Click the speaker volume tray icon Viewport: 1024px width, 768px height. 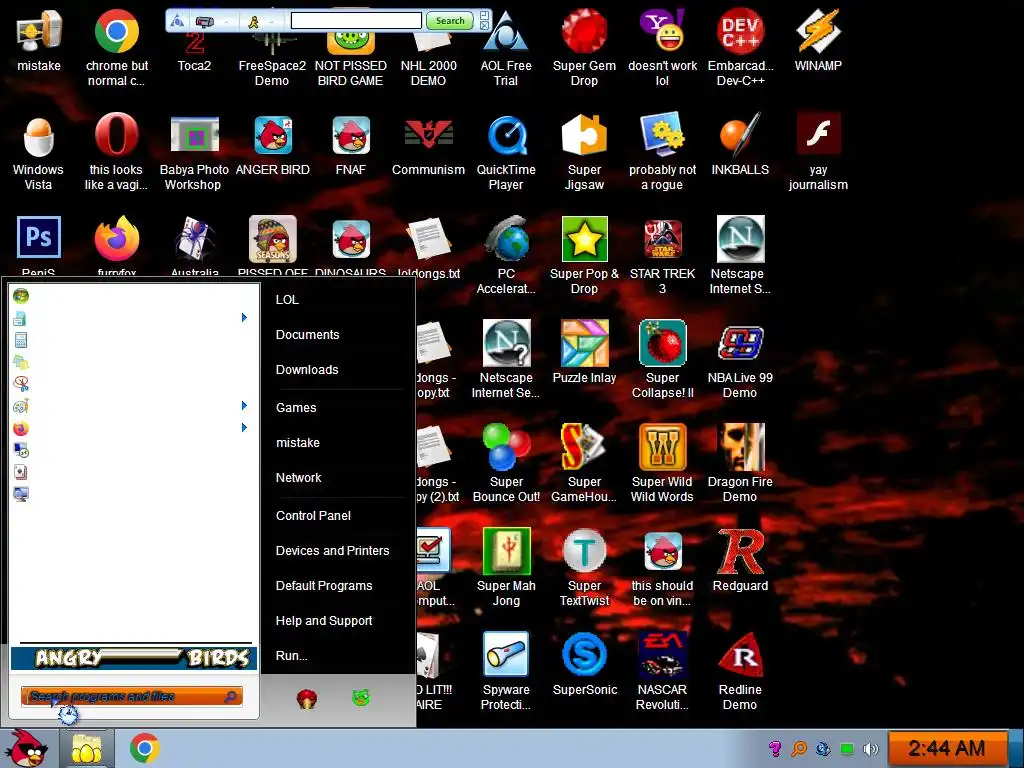pyautogui.click(x=871, y=748)
